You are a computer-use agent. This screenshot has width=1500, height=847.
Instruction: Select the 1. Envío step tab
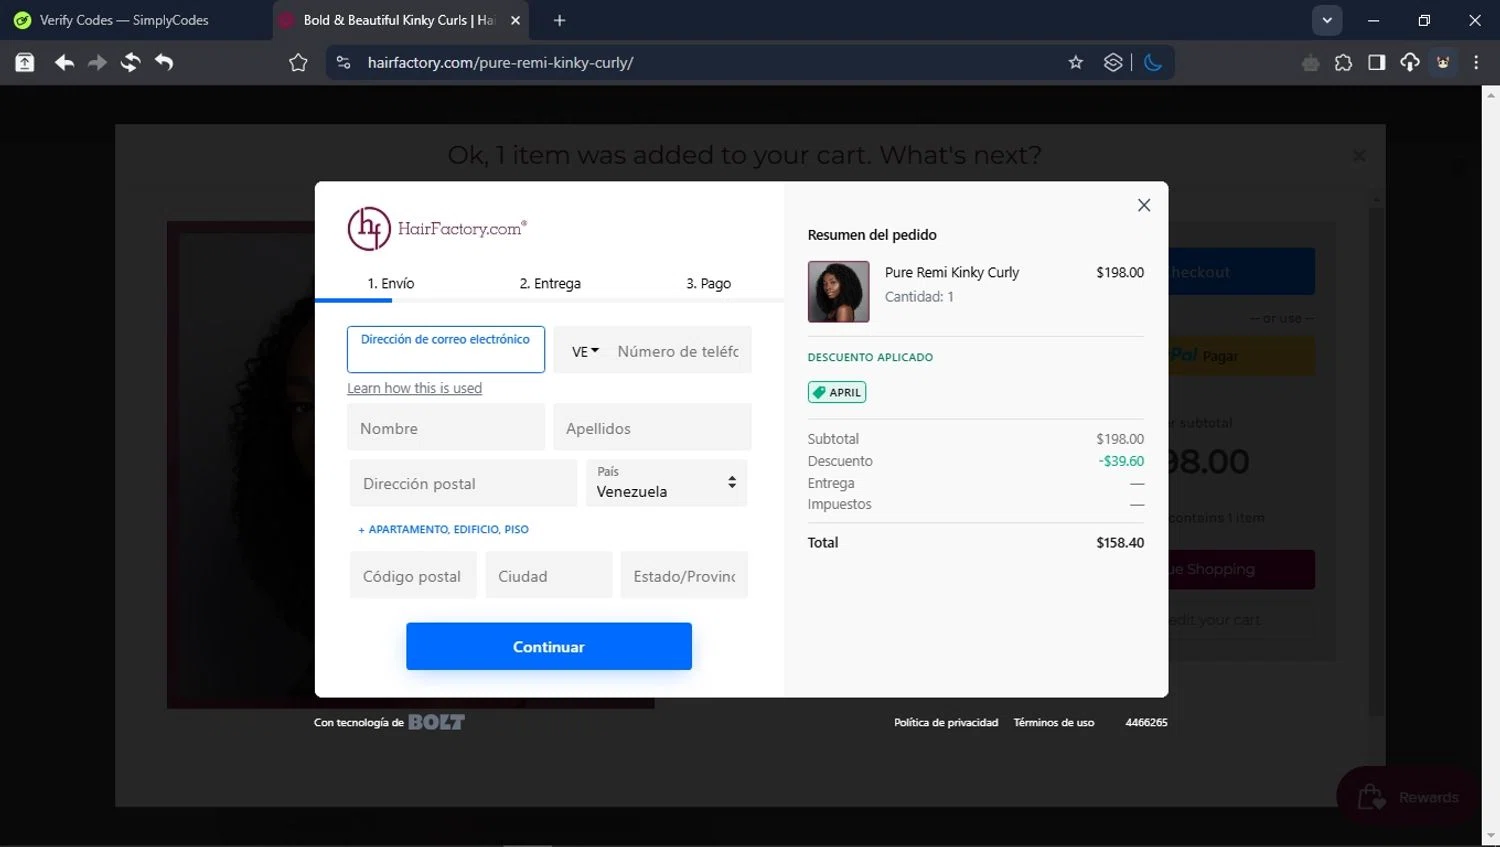coord(391,283)
